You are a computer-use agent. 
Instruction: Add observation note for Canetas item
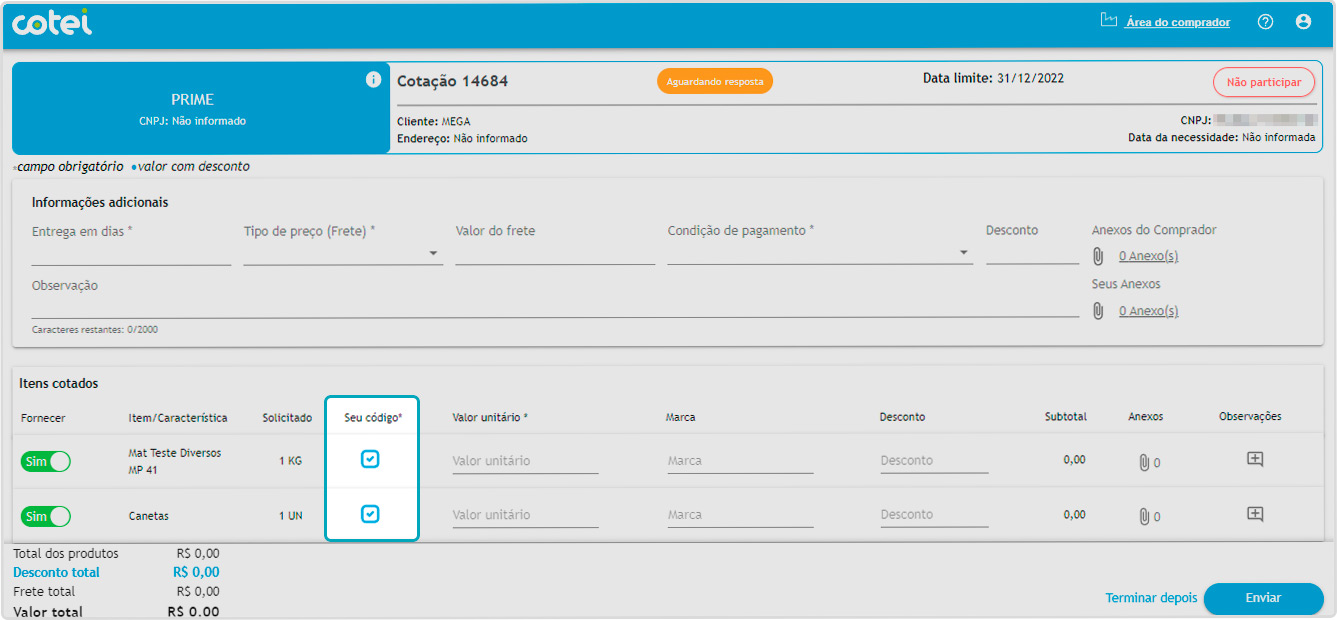(1255, 514)
